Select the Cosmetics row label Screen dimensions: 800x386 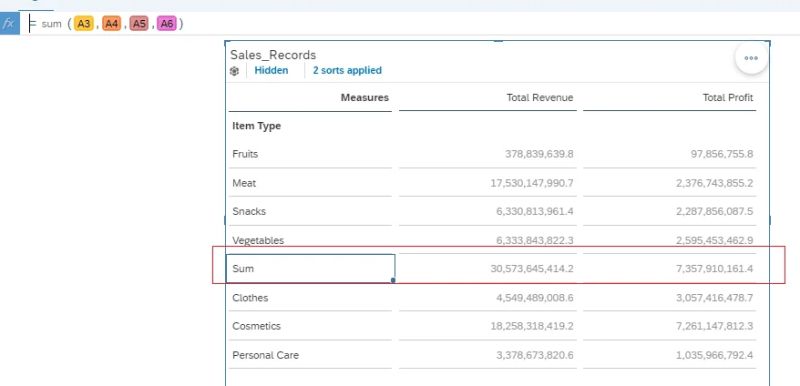tap(256, 326)
